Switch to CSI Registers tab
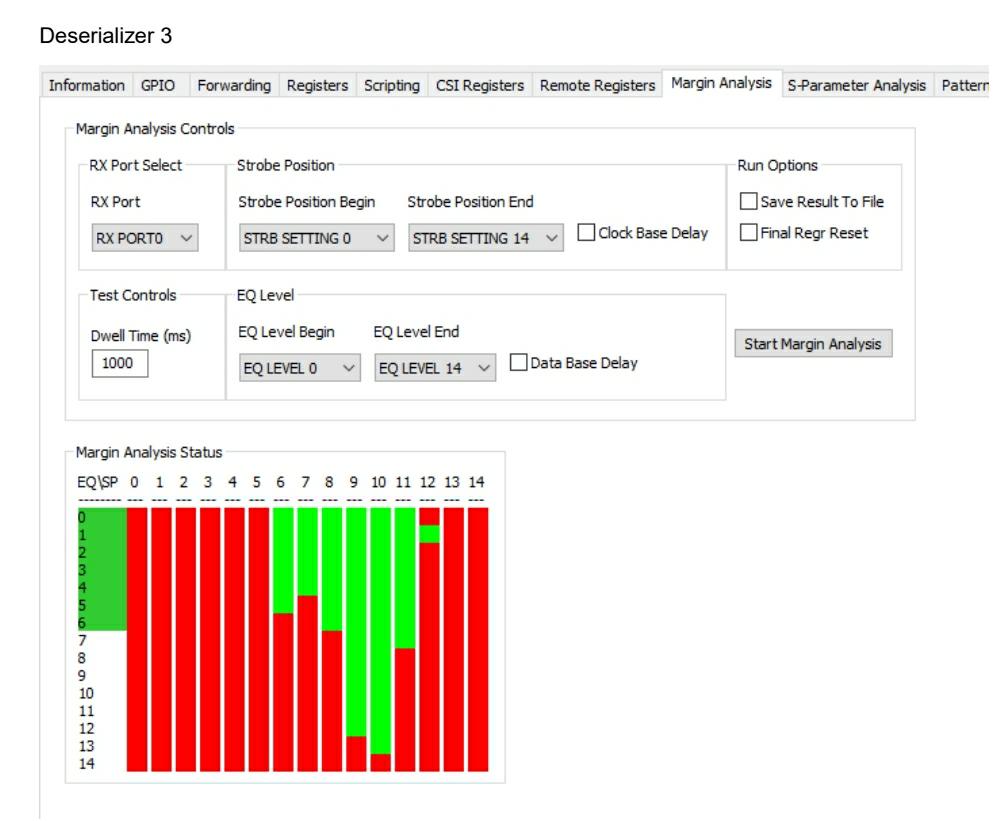Image resolution: width=1004 pixels, height=821 pixels. coord(480,85)
